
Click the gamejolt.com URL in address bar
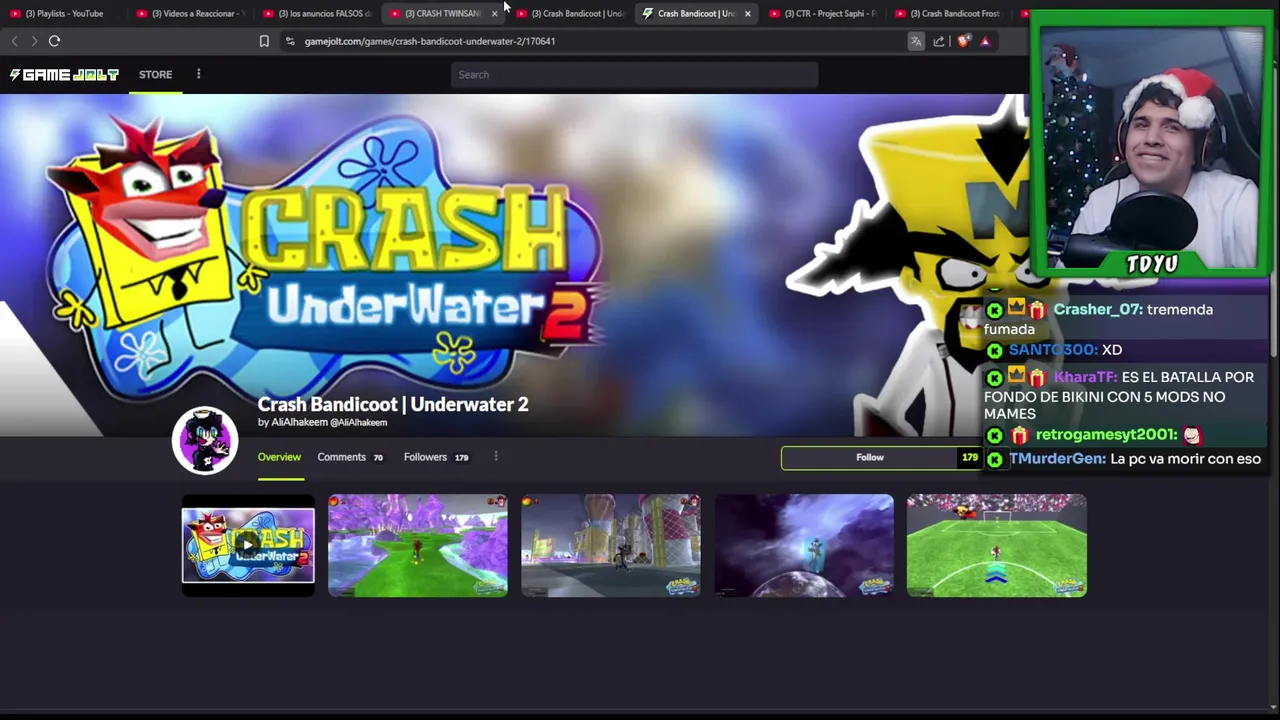tap(429, 41)
